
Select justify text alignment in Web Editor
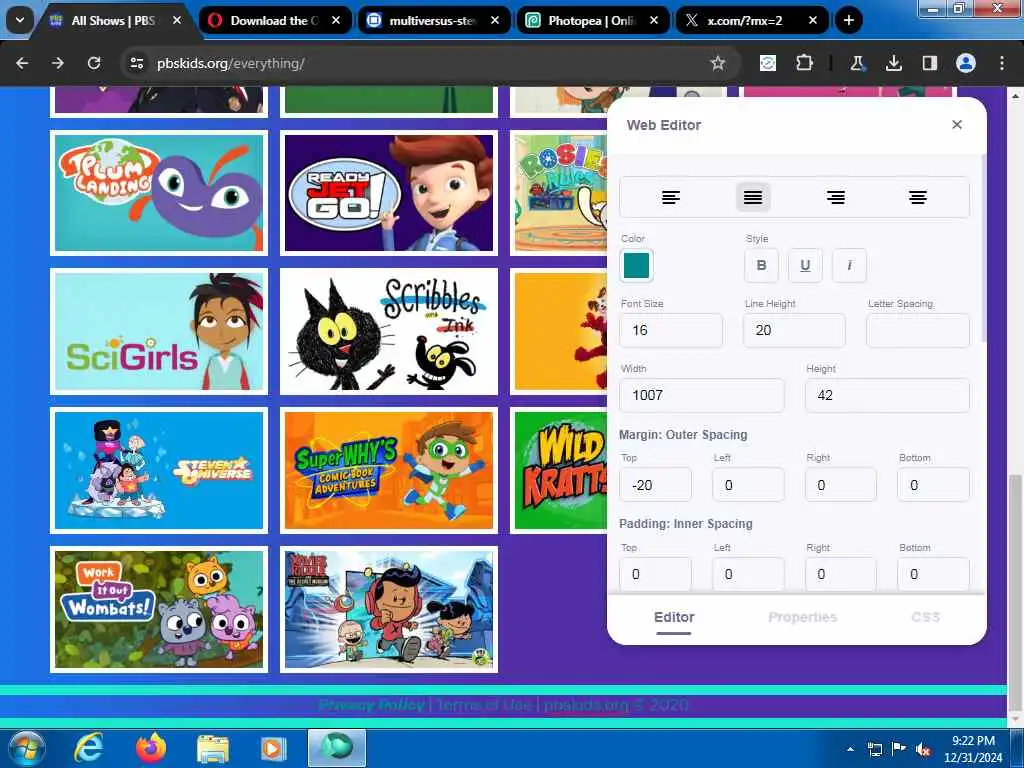pos(753,197)
